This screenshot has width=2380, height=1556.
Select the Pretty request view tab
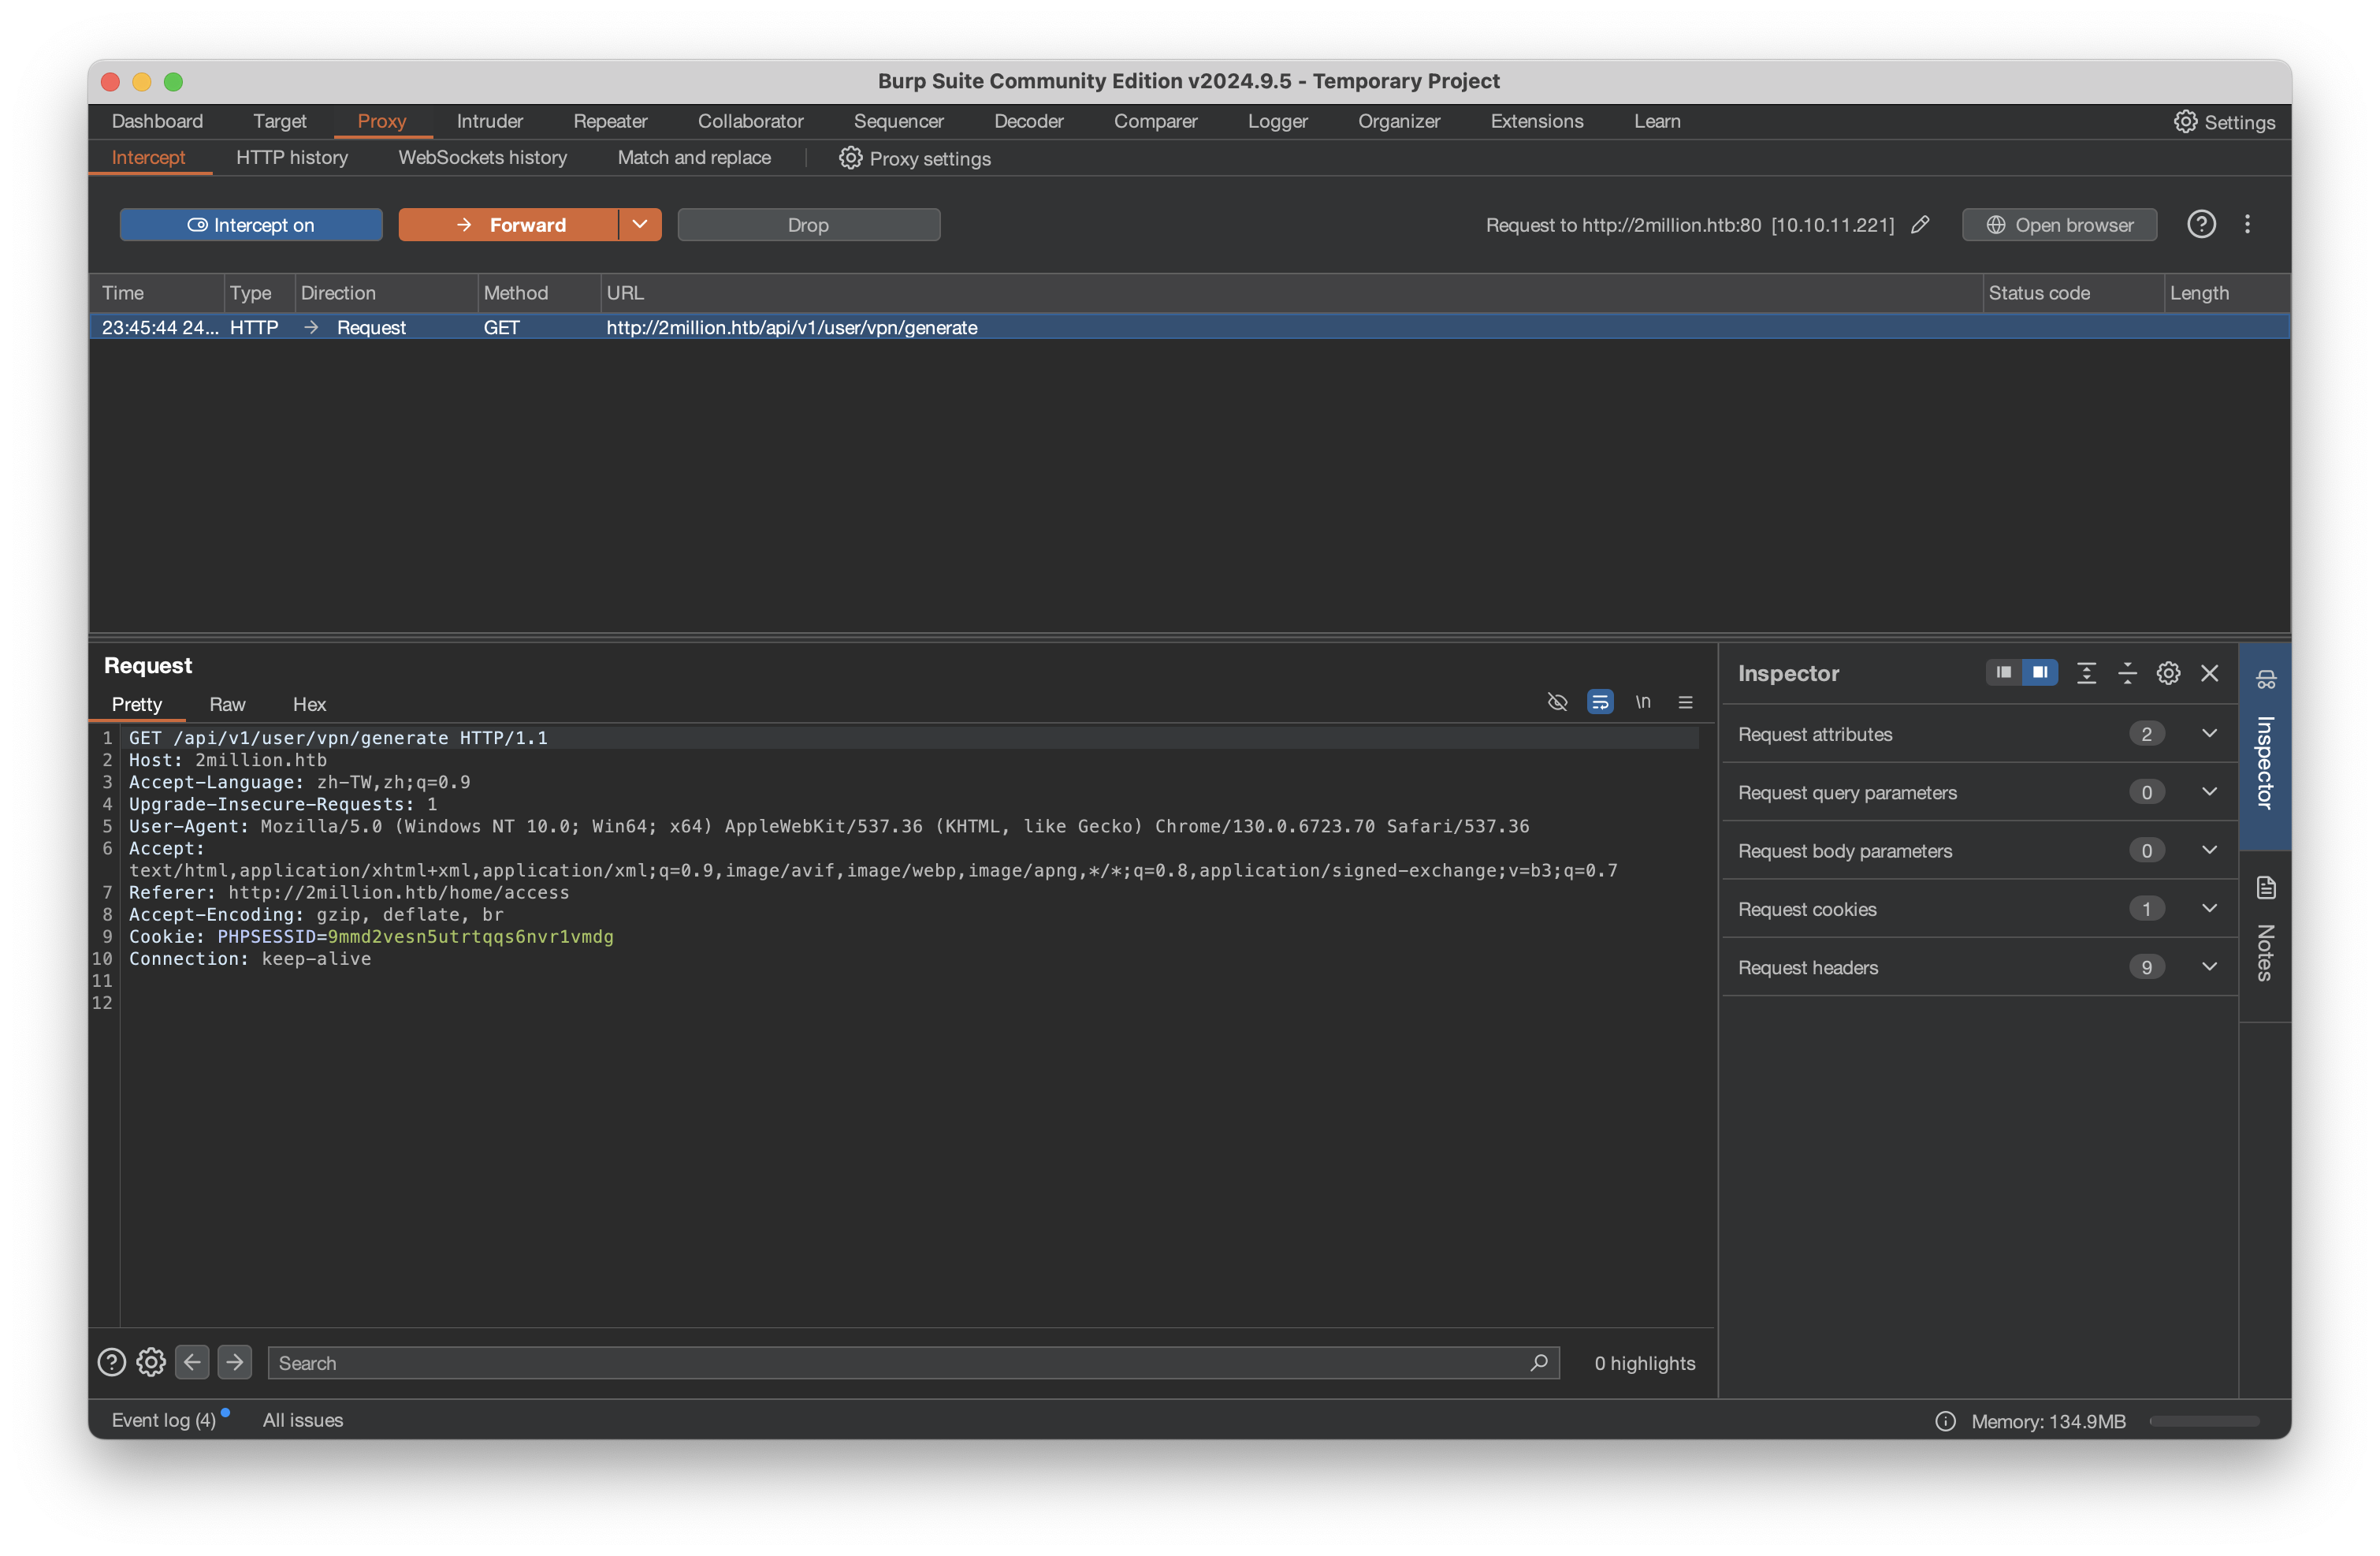[137, 704]
